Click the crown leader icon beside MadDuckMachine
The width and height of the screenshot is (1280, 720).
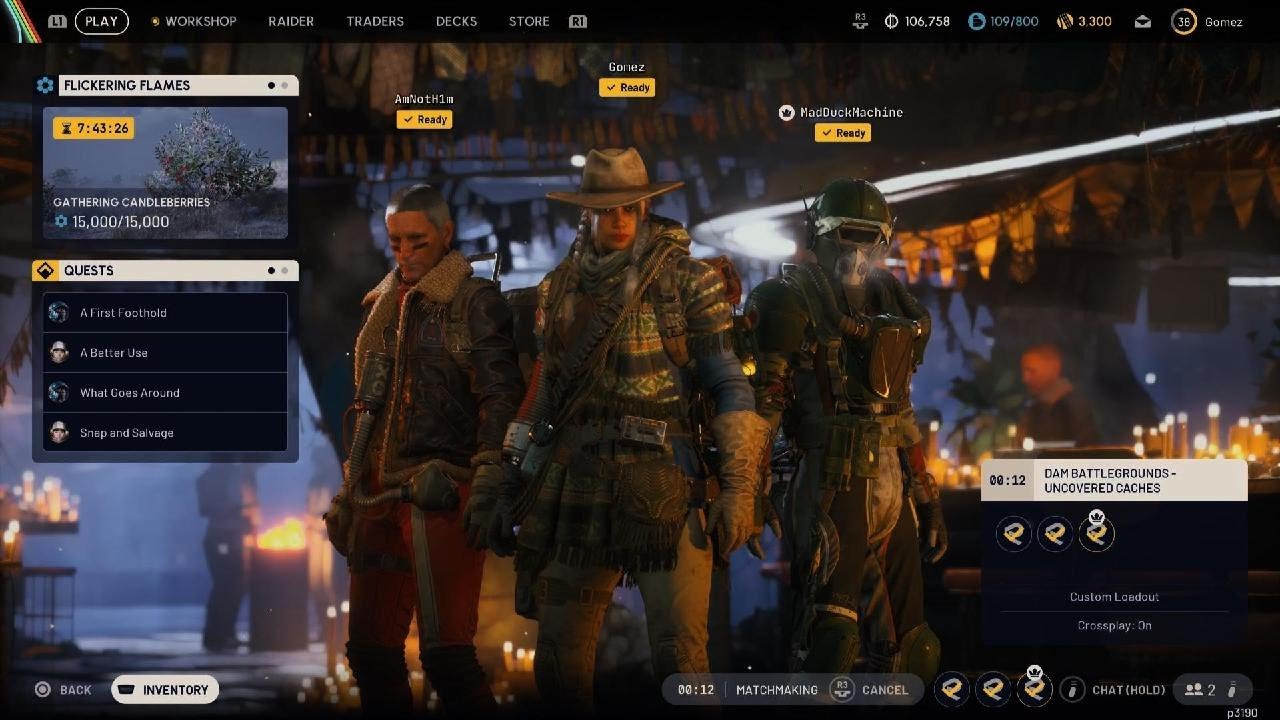(787, 112)
